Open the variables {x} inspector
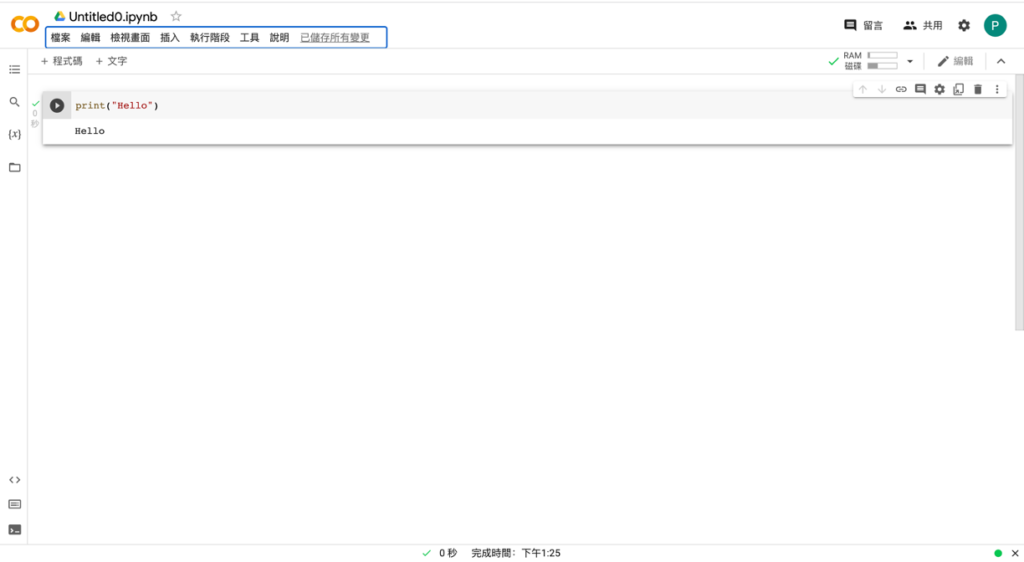Image resolution: width=1024 pixels, height=562 pixels. [14, 134]
